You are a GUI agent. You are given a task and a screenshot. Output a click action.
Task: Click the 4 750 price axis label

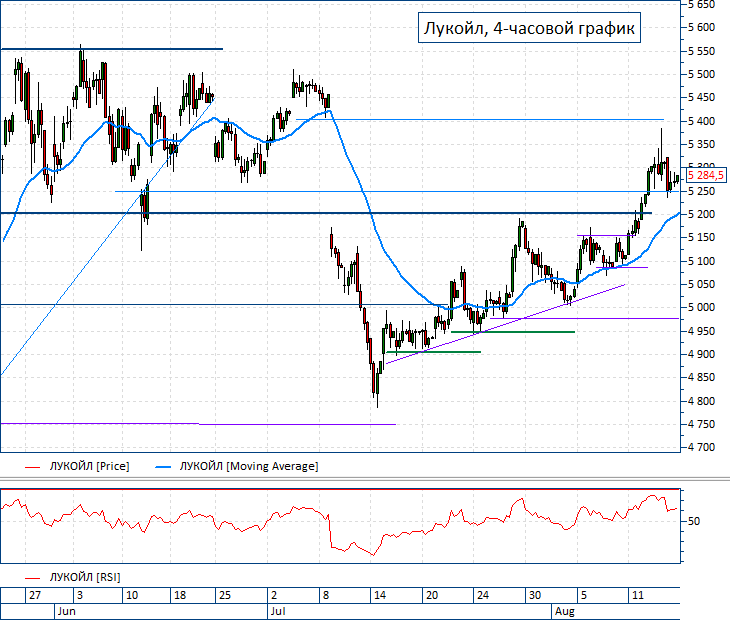click(x=701, y=425)
